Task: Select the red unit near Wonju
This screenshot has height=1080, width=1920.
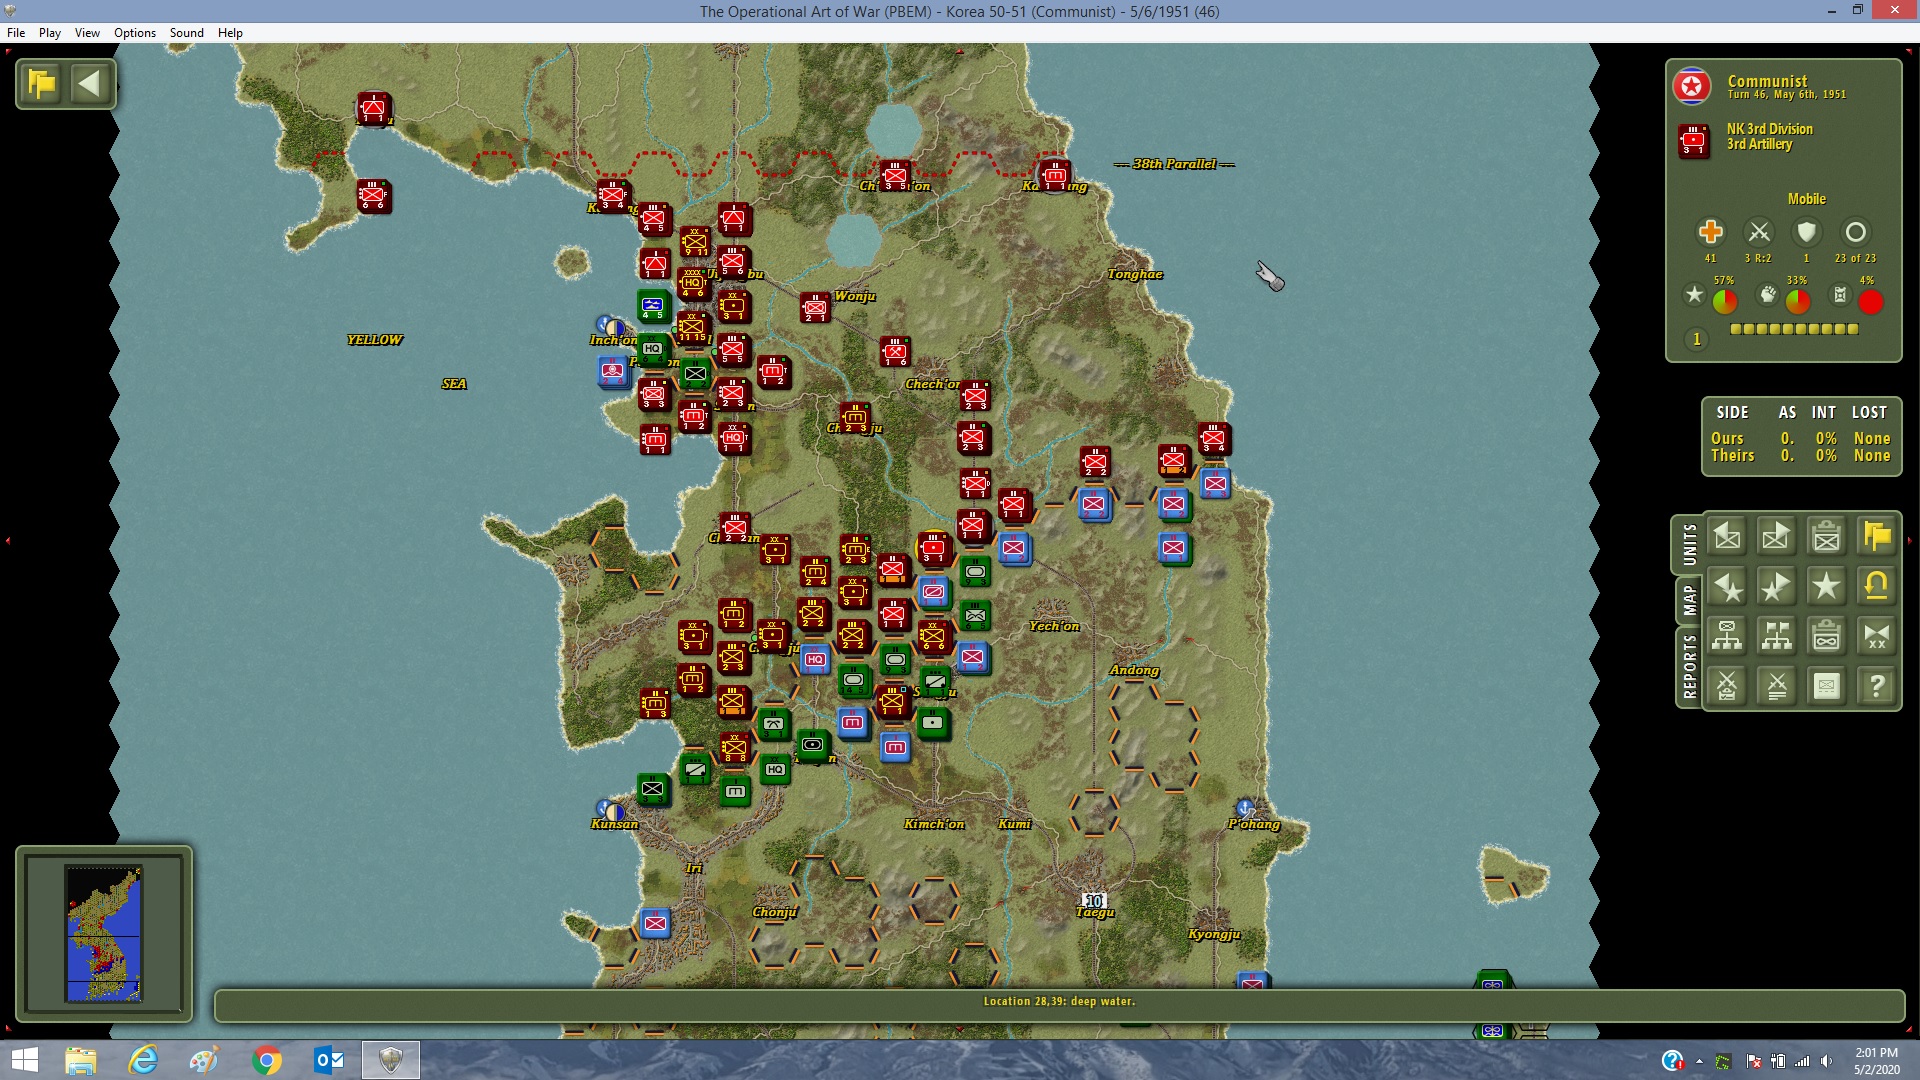Action: pos(815,308)
